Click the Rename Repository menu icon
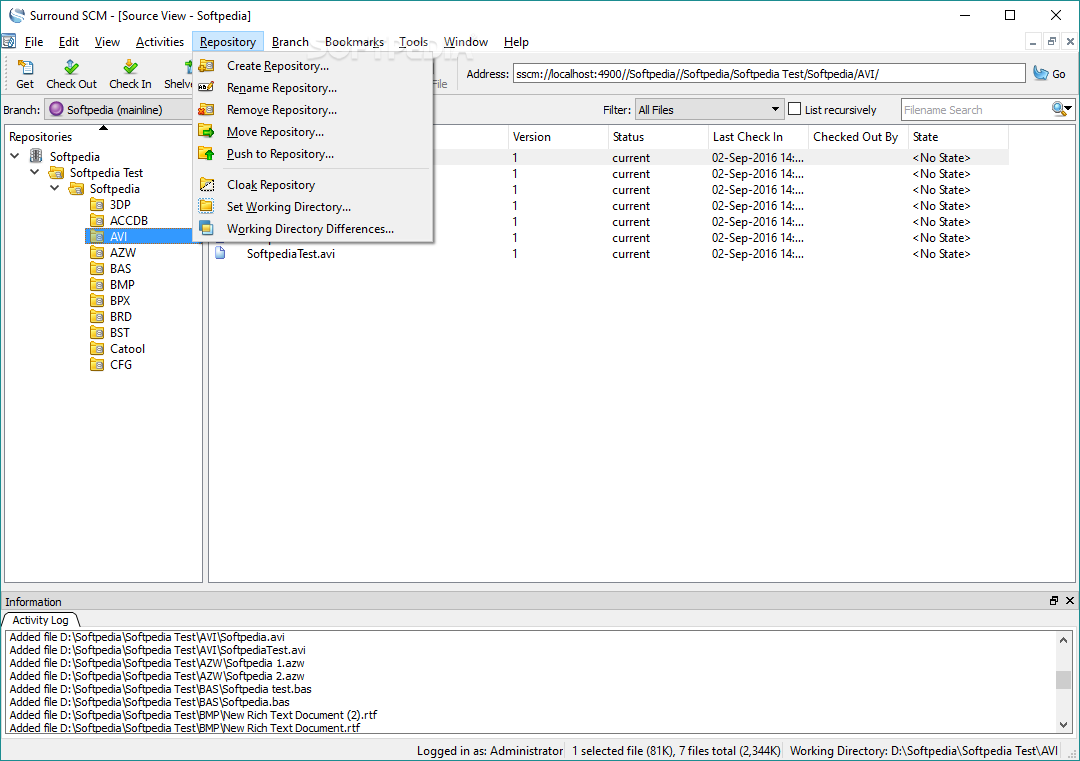Viewport: 1080px width, 761px height. click(x=206, y=87)
